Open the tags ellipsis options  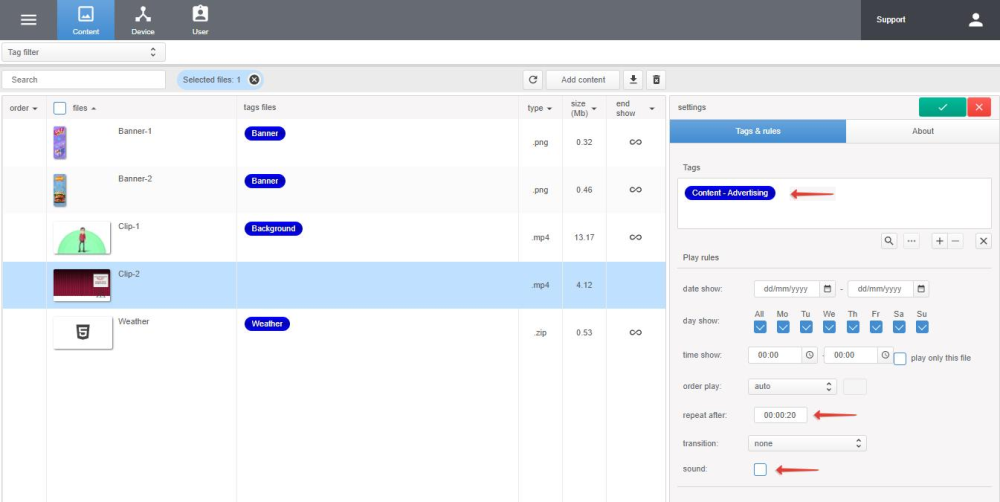coord(911,241)
